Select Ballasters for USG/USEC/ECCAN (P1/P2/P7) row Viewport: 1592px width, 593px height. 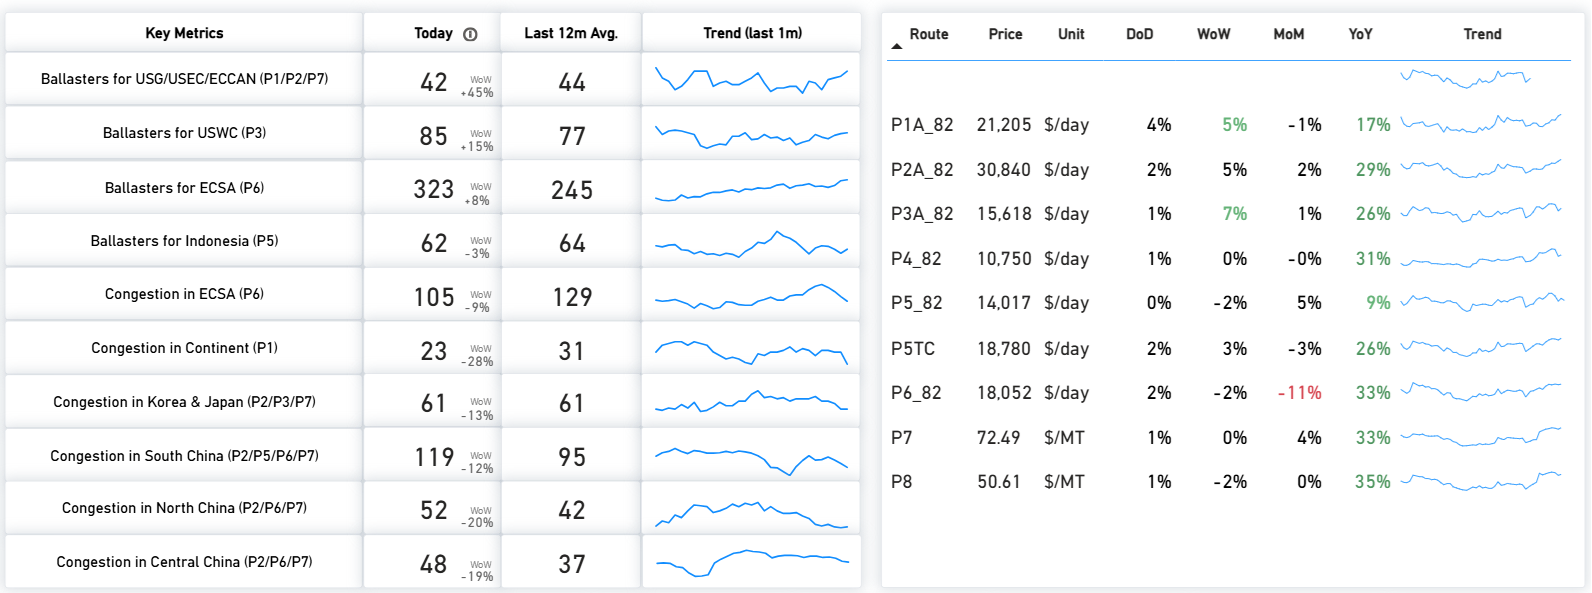click(433, 79)
